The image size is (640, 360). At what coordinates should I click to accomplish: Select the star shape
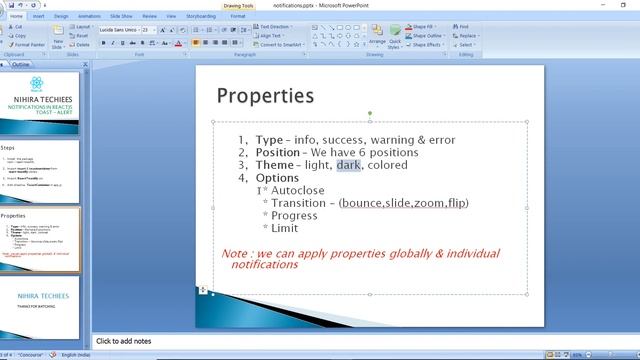[356, 44]
